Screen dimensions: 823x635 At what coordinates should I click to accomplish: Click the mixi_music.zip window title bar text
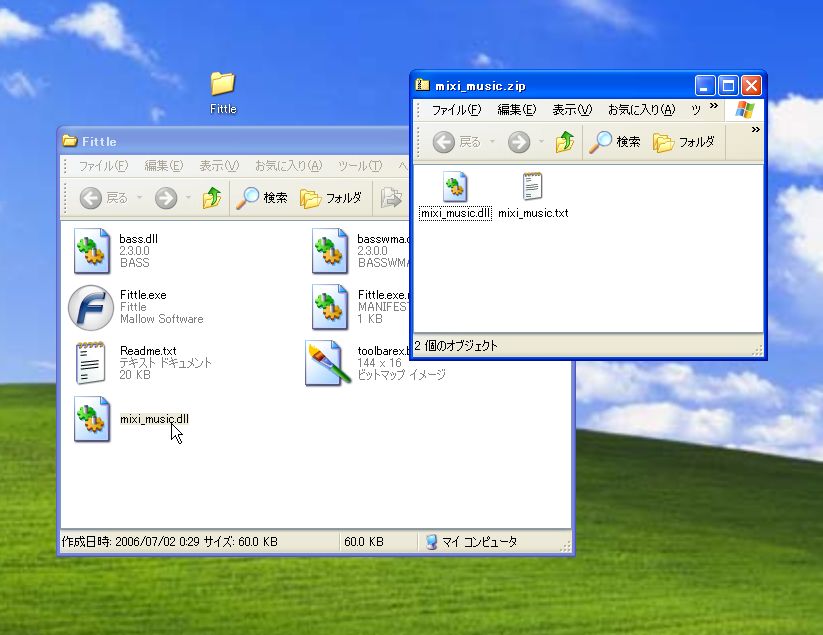click(x=480, y=86)
